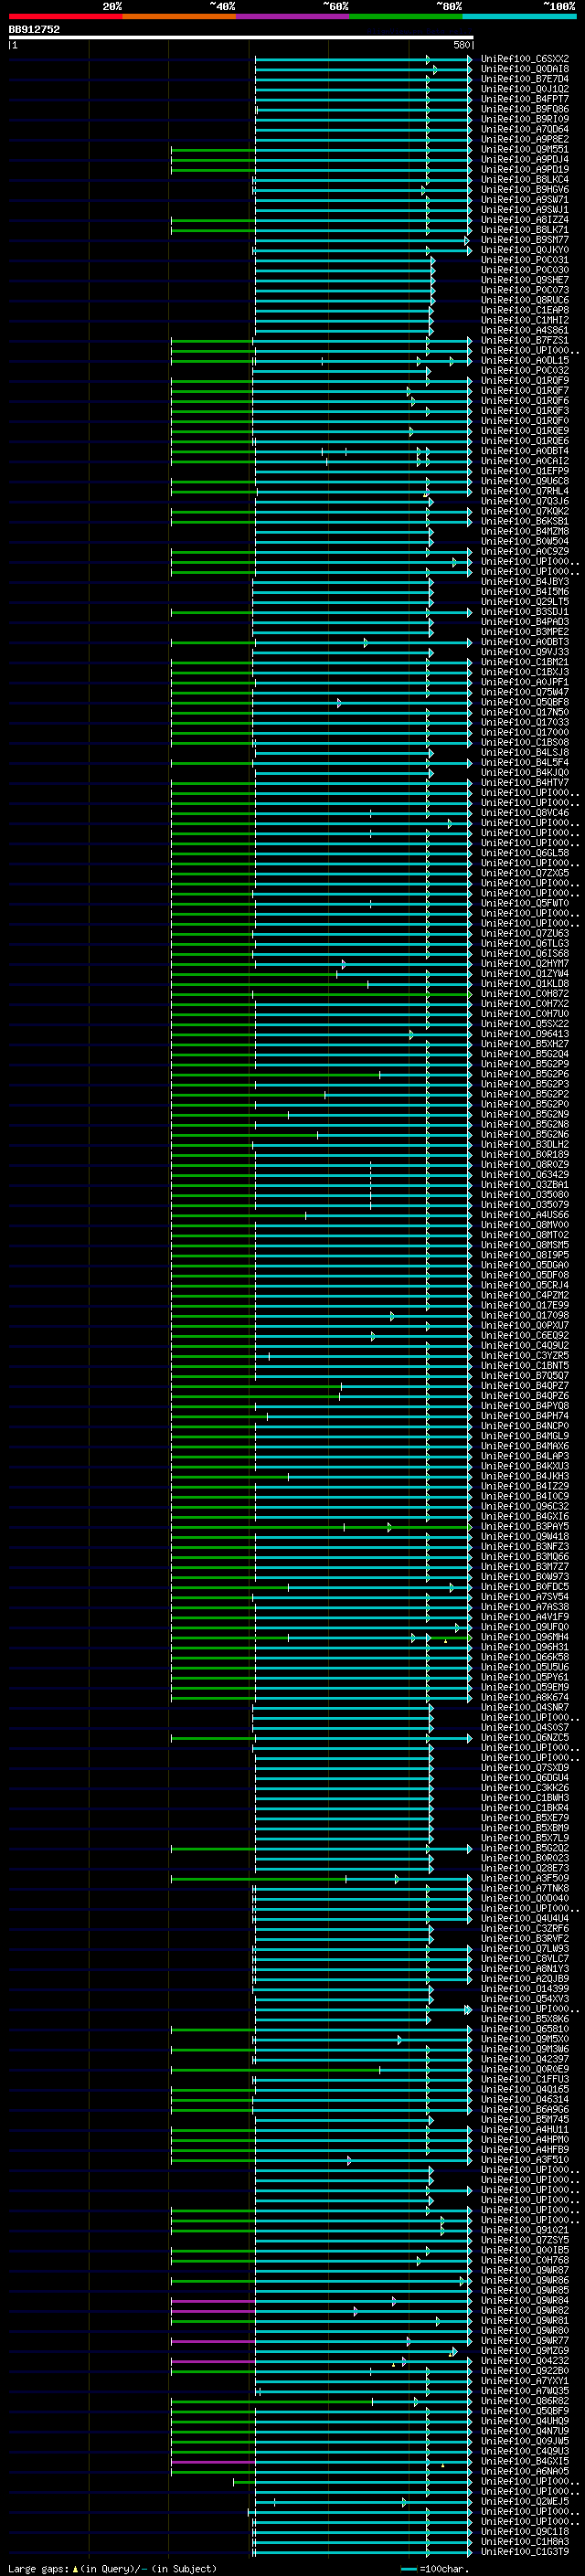
Task: Open hit UniRef100_C6EQ92
Action: (x=525, y=1335)
